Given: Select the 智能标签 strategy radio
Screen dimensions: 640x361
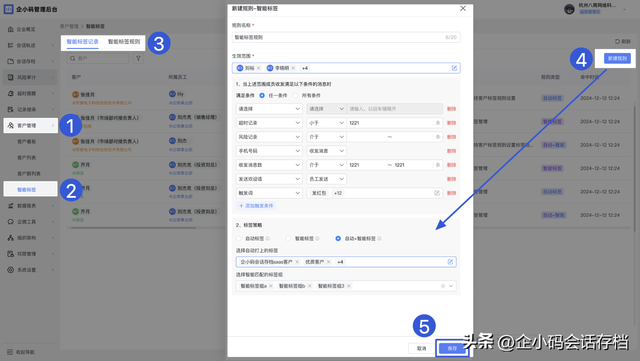Looking at the screenshot, I should point(289,238).
